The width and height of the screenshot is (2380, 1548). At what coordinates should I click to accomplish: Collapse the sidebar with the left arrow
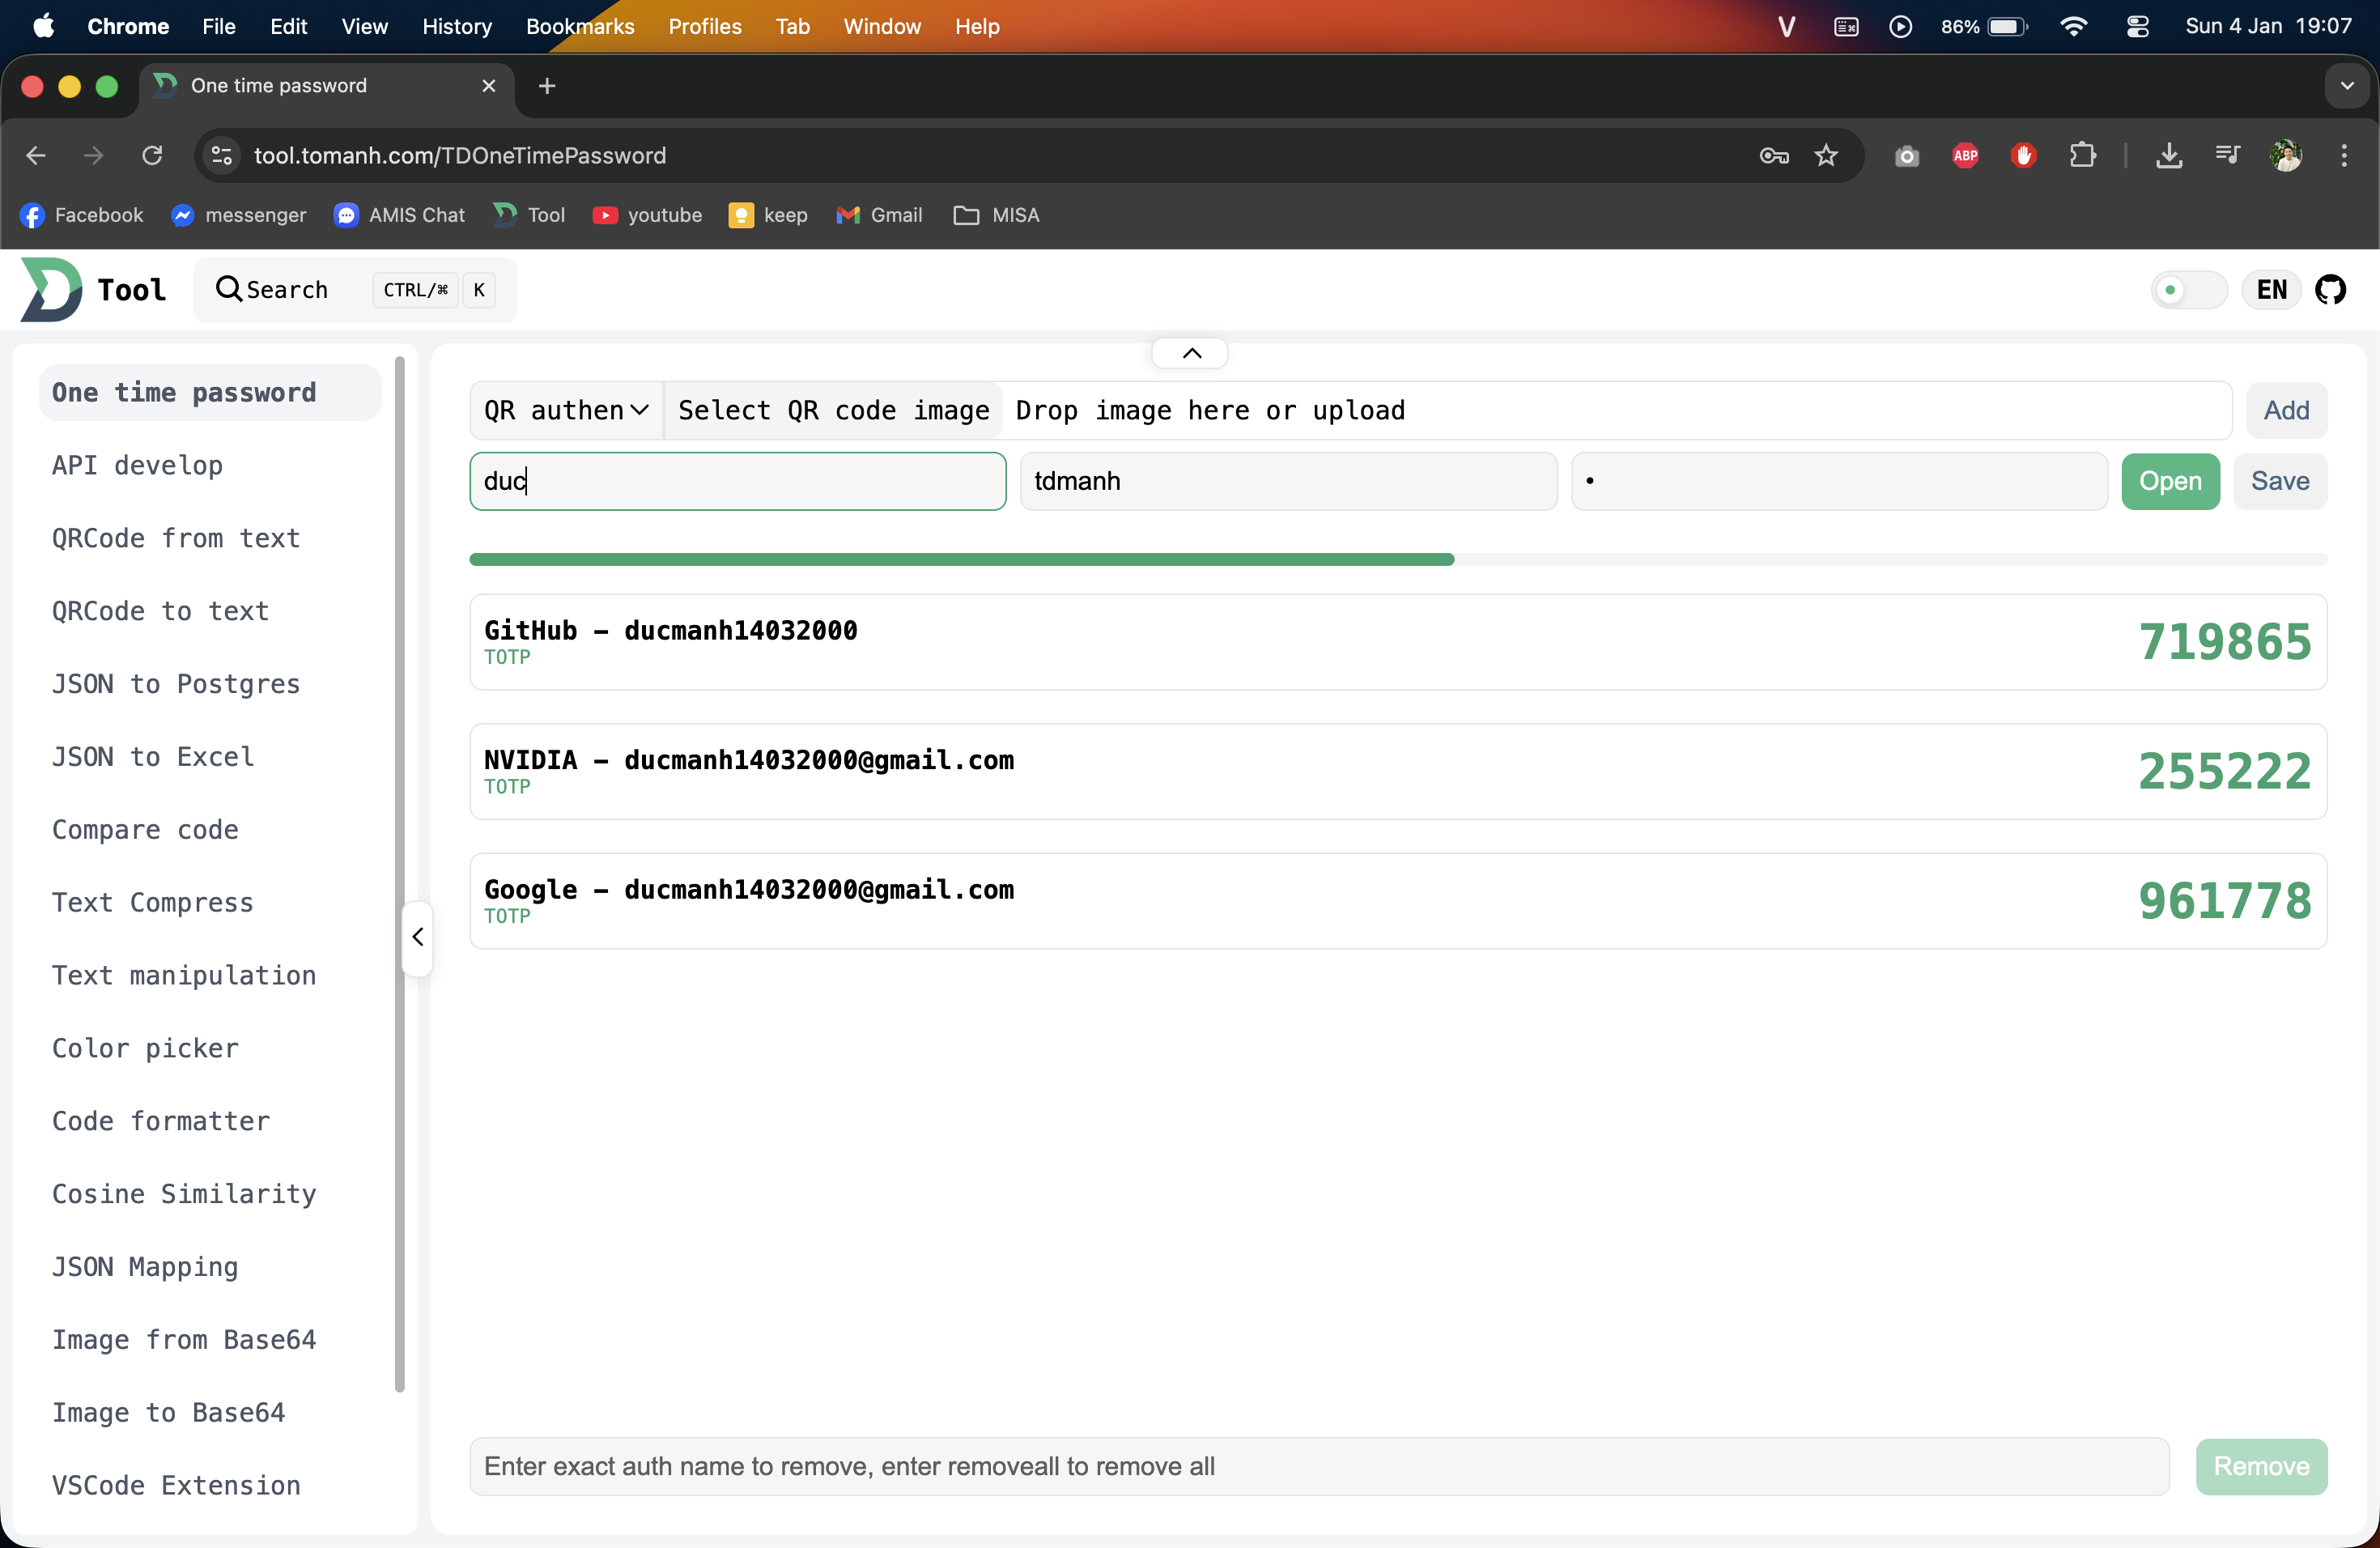tap(416, 937)
